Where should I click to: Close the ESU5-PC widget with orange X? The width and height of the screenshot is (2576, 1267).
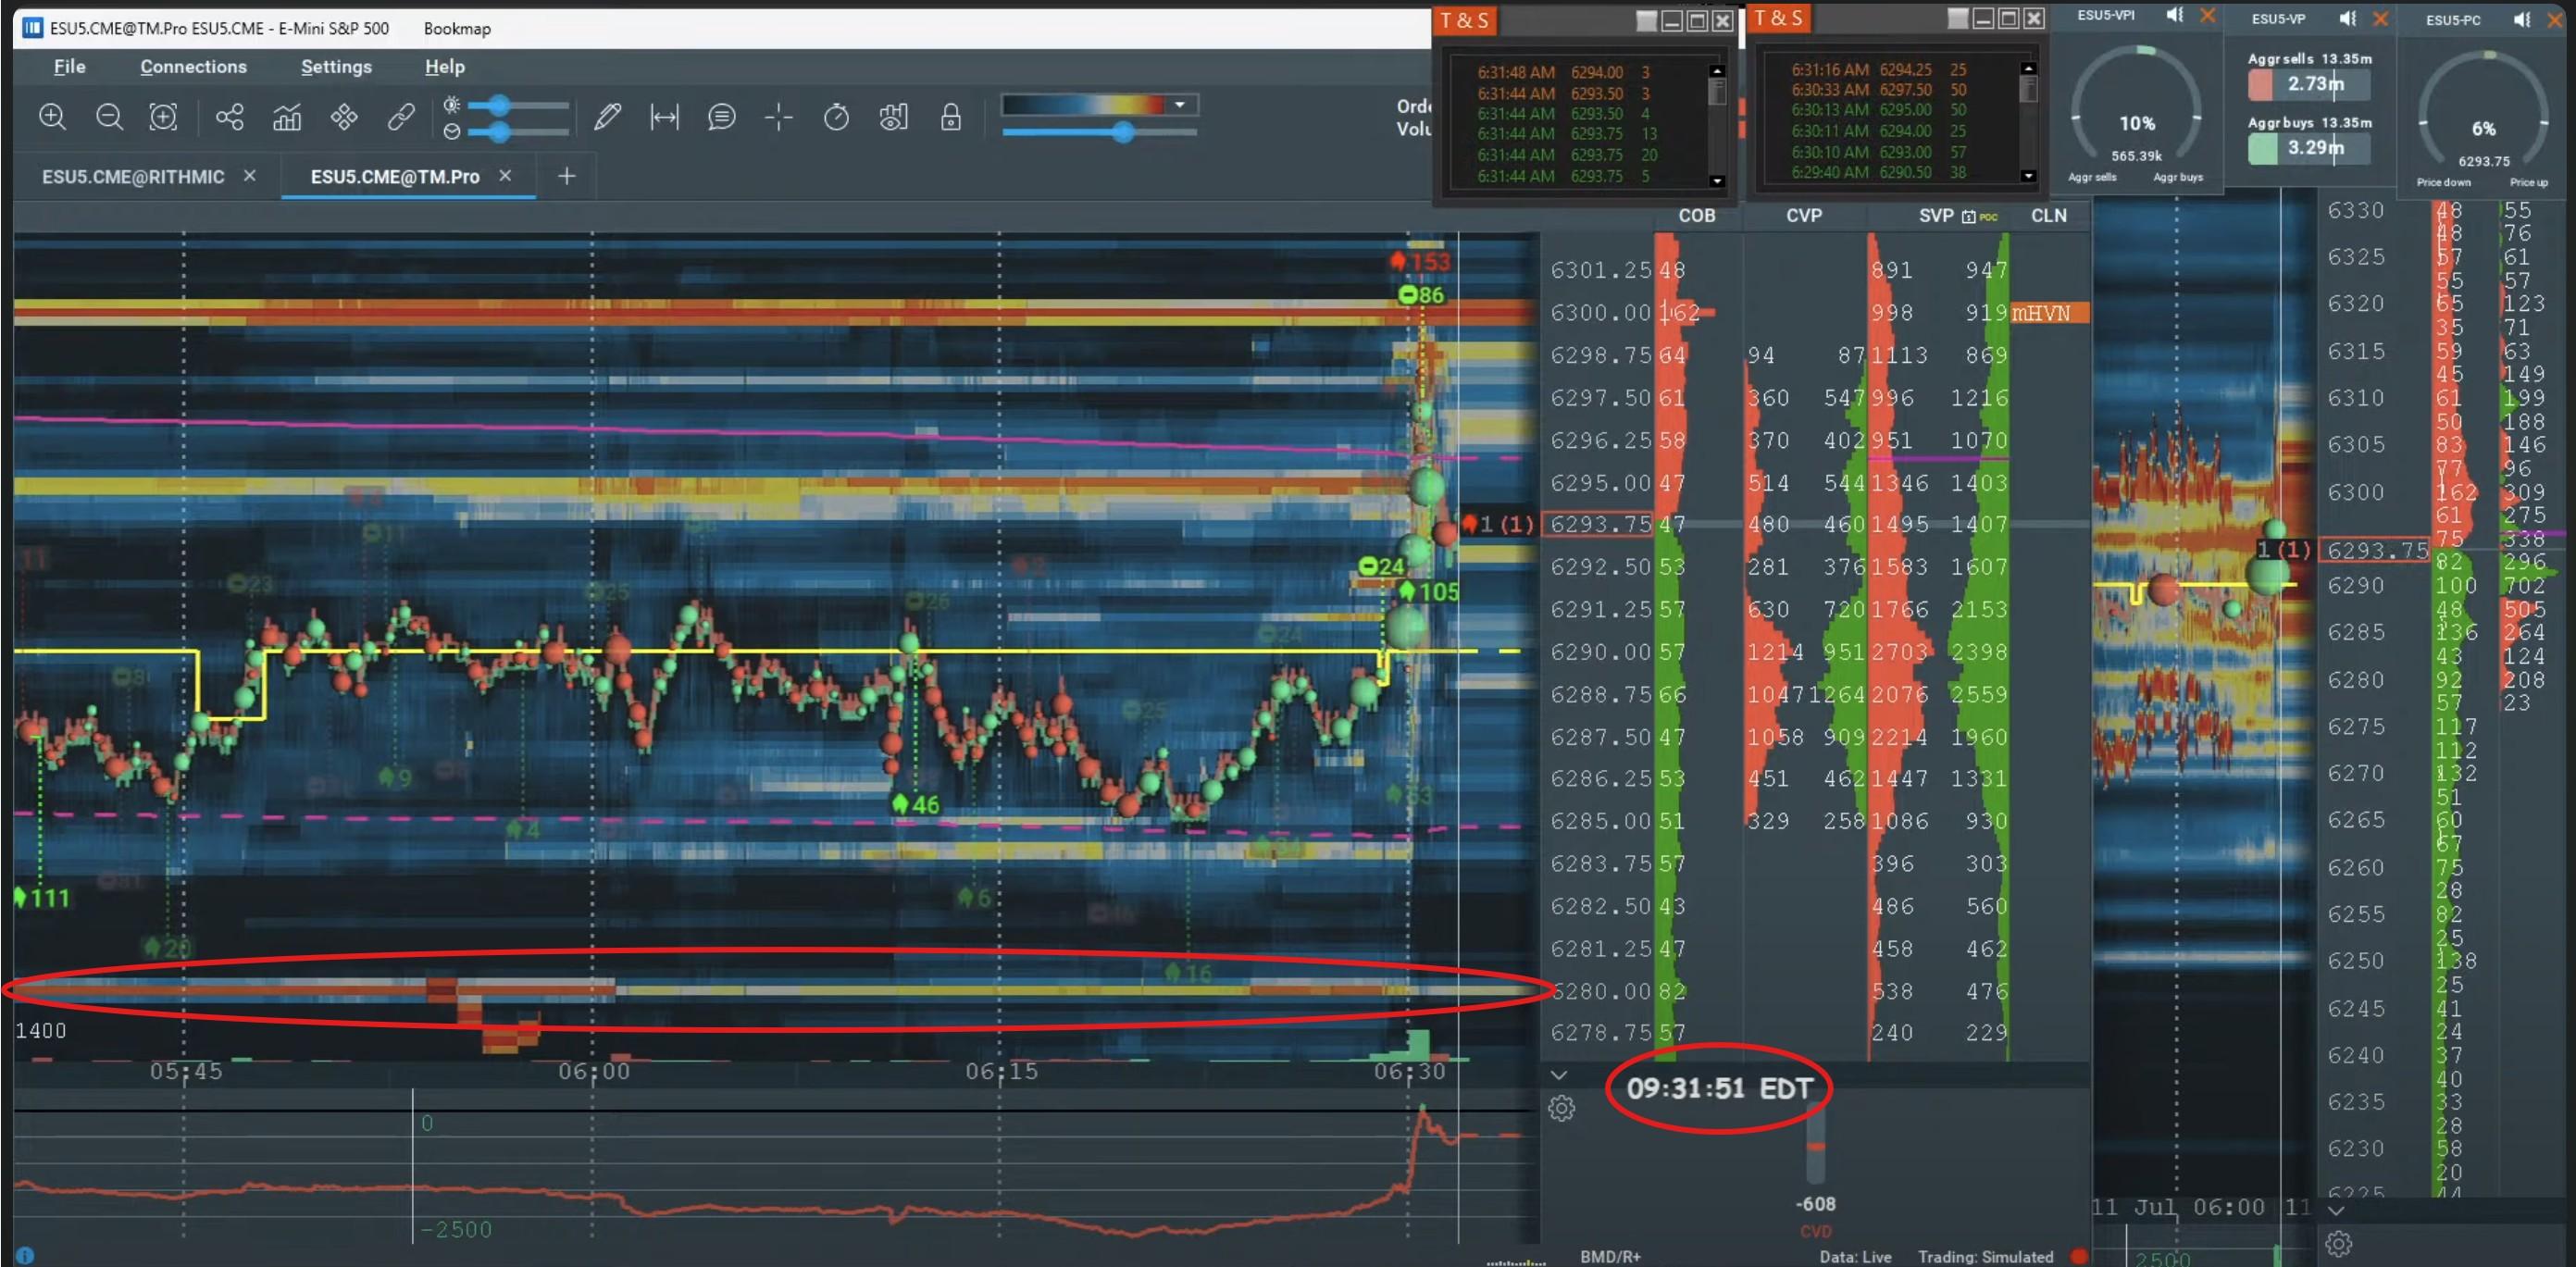click(x=2553, y=19)
